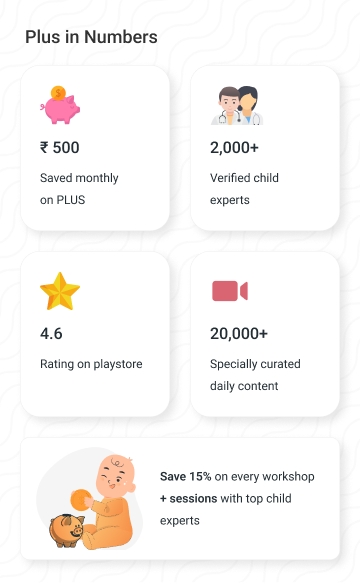Click the gold coin above pink piggy
The height and width of the screenshot is (584, 360).
(58, 93)
